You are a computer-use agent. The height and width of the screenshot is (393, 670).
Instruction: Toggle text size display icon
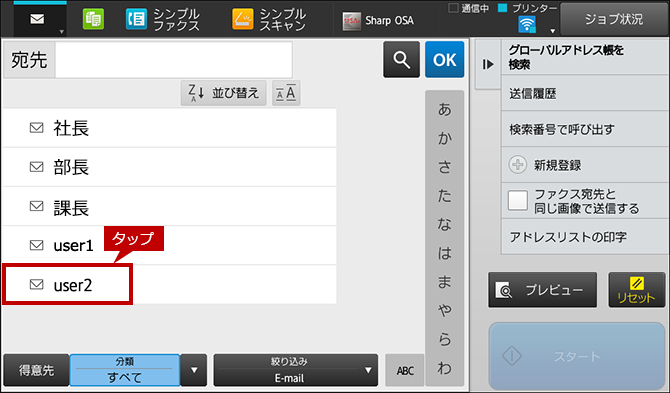coord(286,93)
